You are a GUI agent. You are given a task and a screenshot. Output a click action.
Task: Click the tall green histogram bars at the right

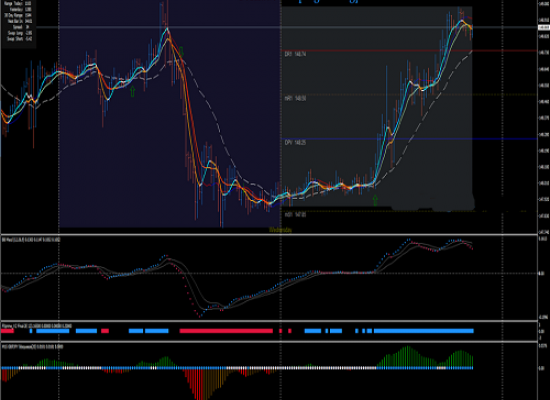point(407,356)
